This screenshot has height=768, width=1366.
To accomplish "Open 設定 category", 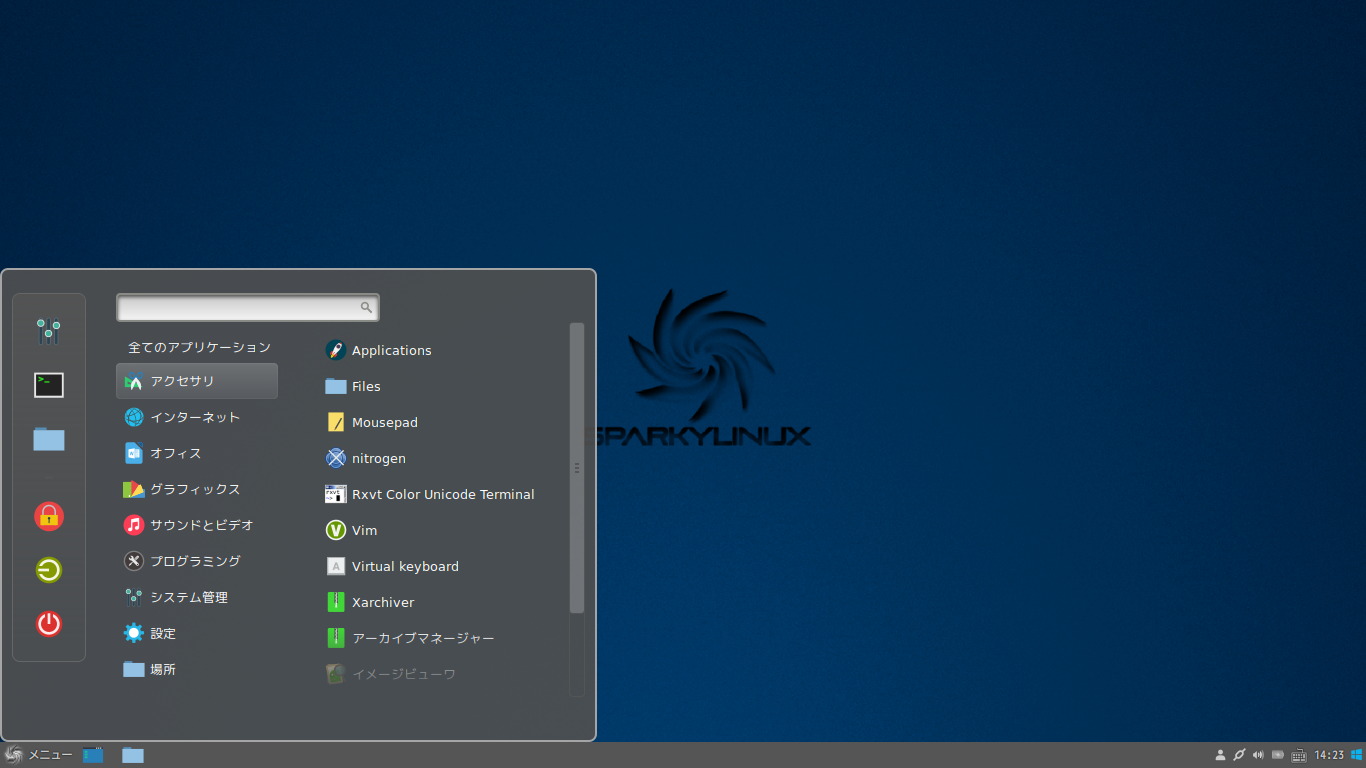I will (x=197, y=633).
